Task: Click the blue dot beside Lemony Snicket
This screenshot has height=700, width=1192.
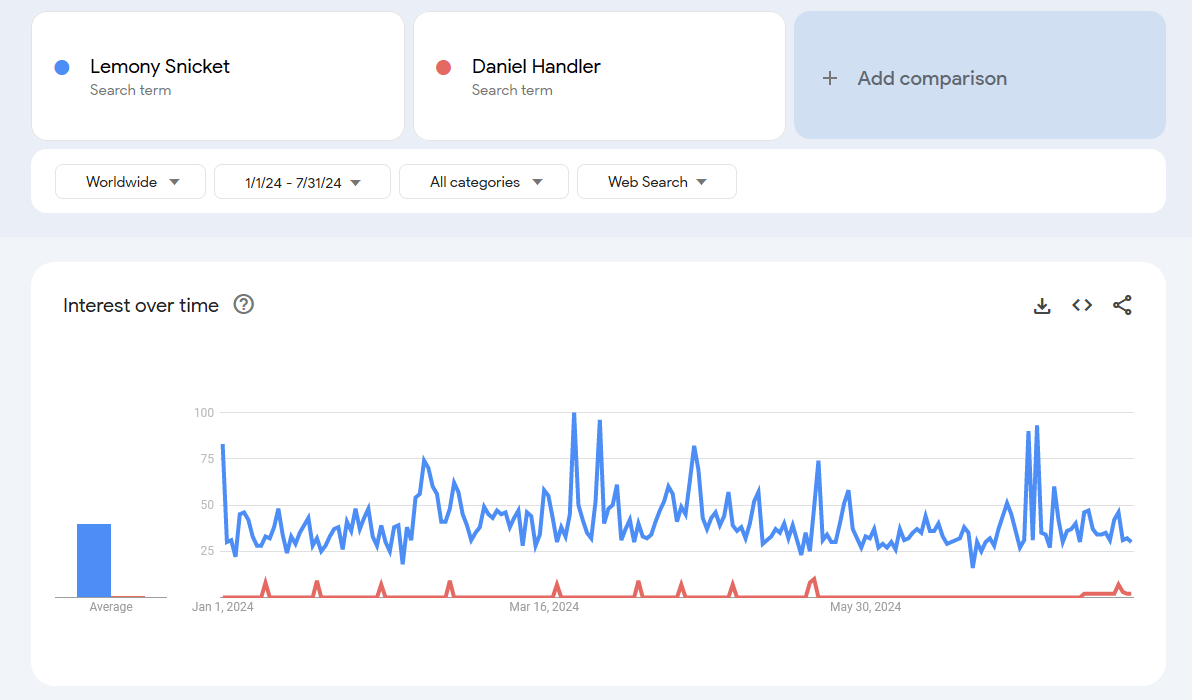Action: click(x=62, y=67)
